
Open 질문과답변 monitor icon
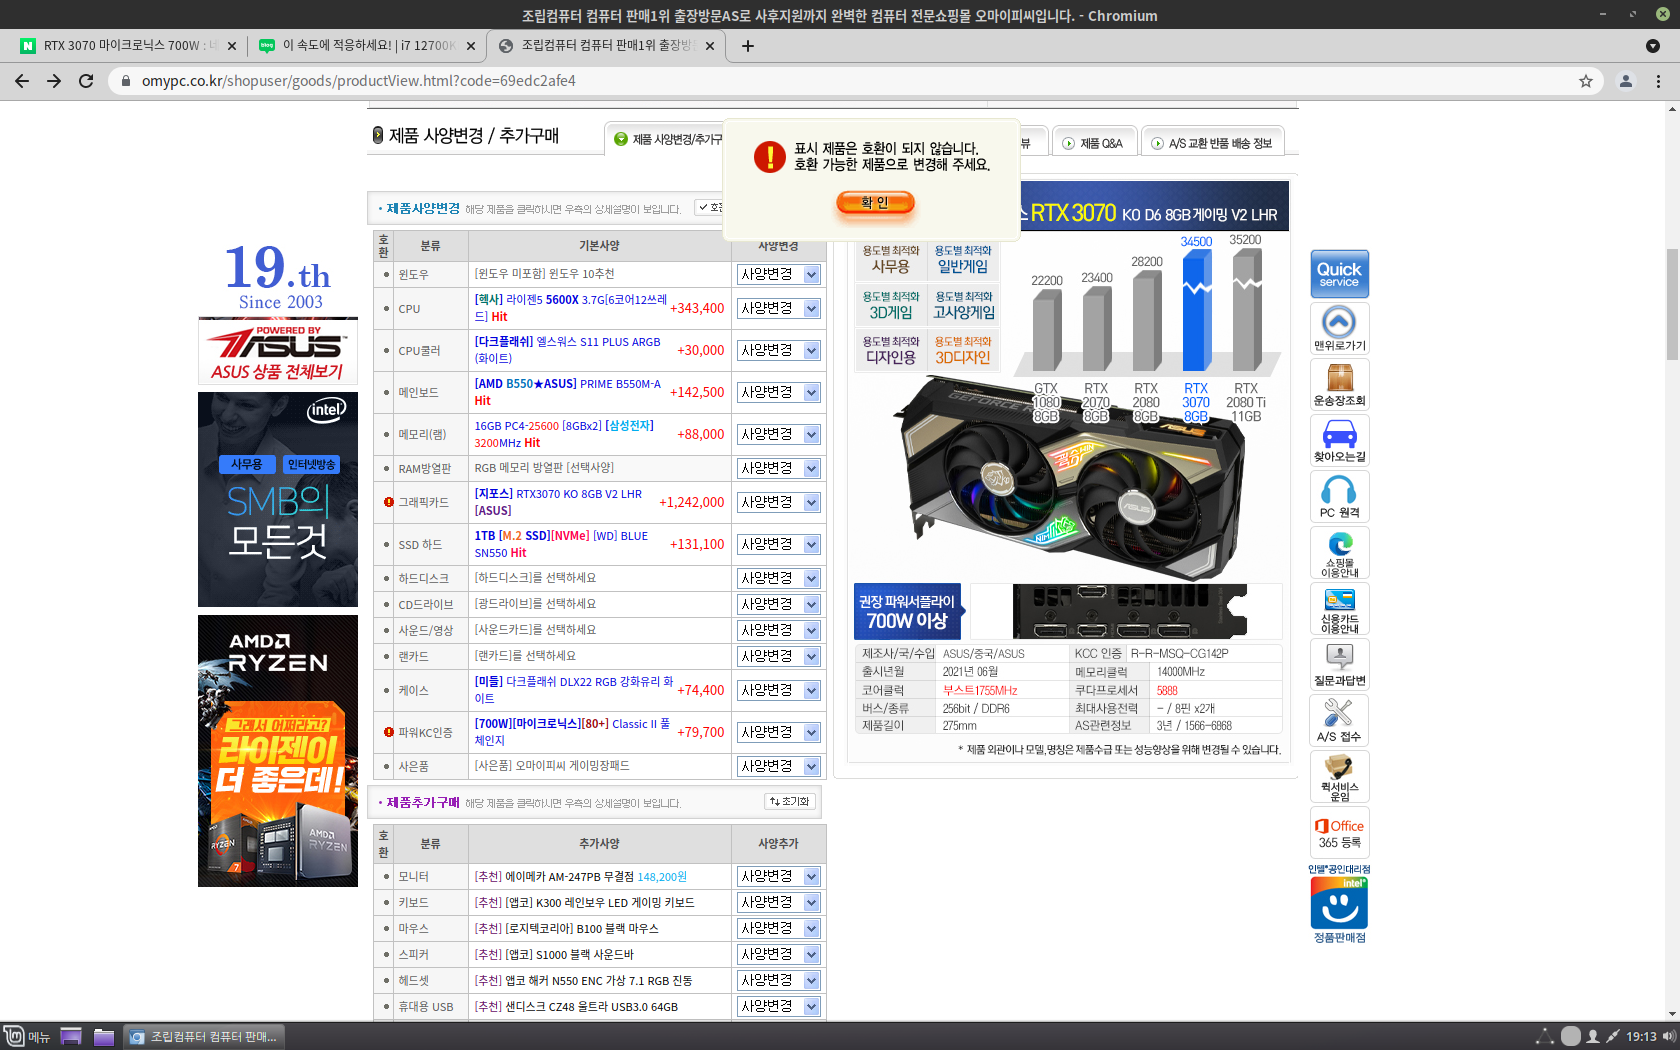click(x=1339, y=664)
